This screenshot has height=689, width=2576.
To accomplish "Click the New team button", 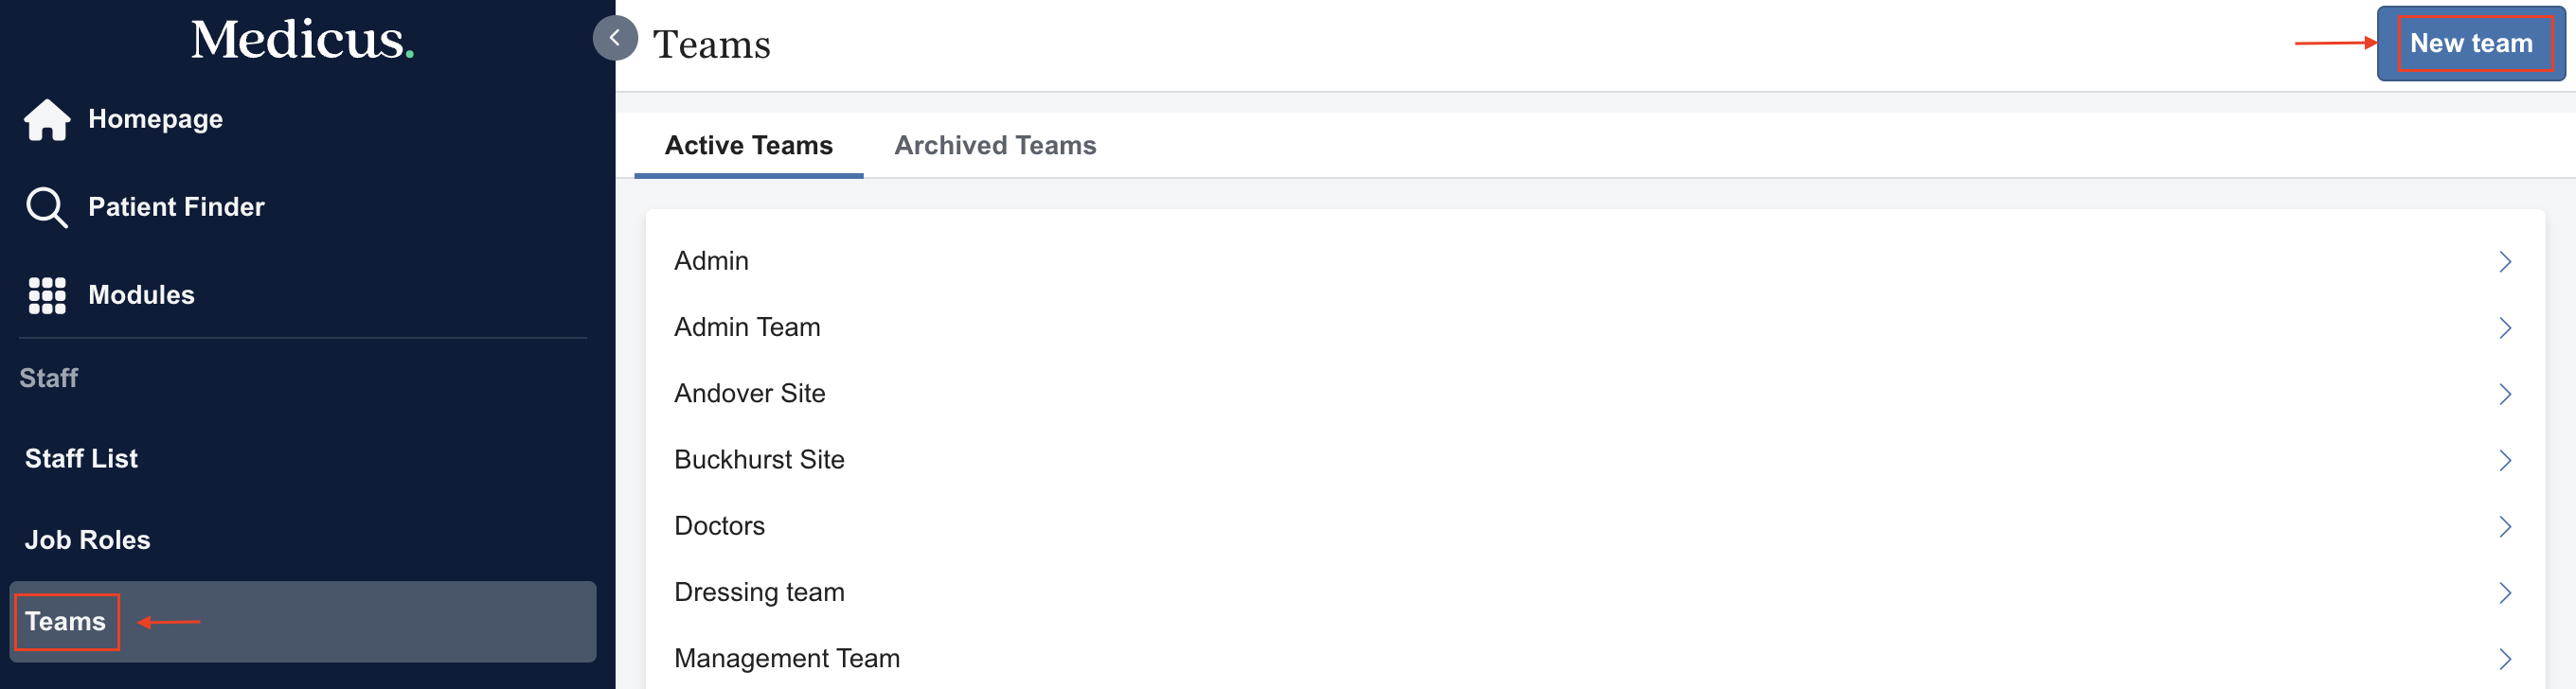I will click(2470, 43).
